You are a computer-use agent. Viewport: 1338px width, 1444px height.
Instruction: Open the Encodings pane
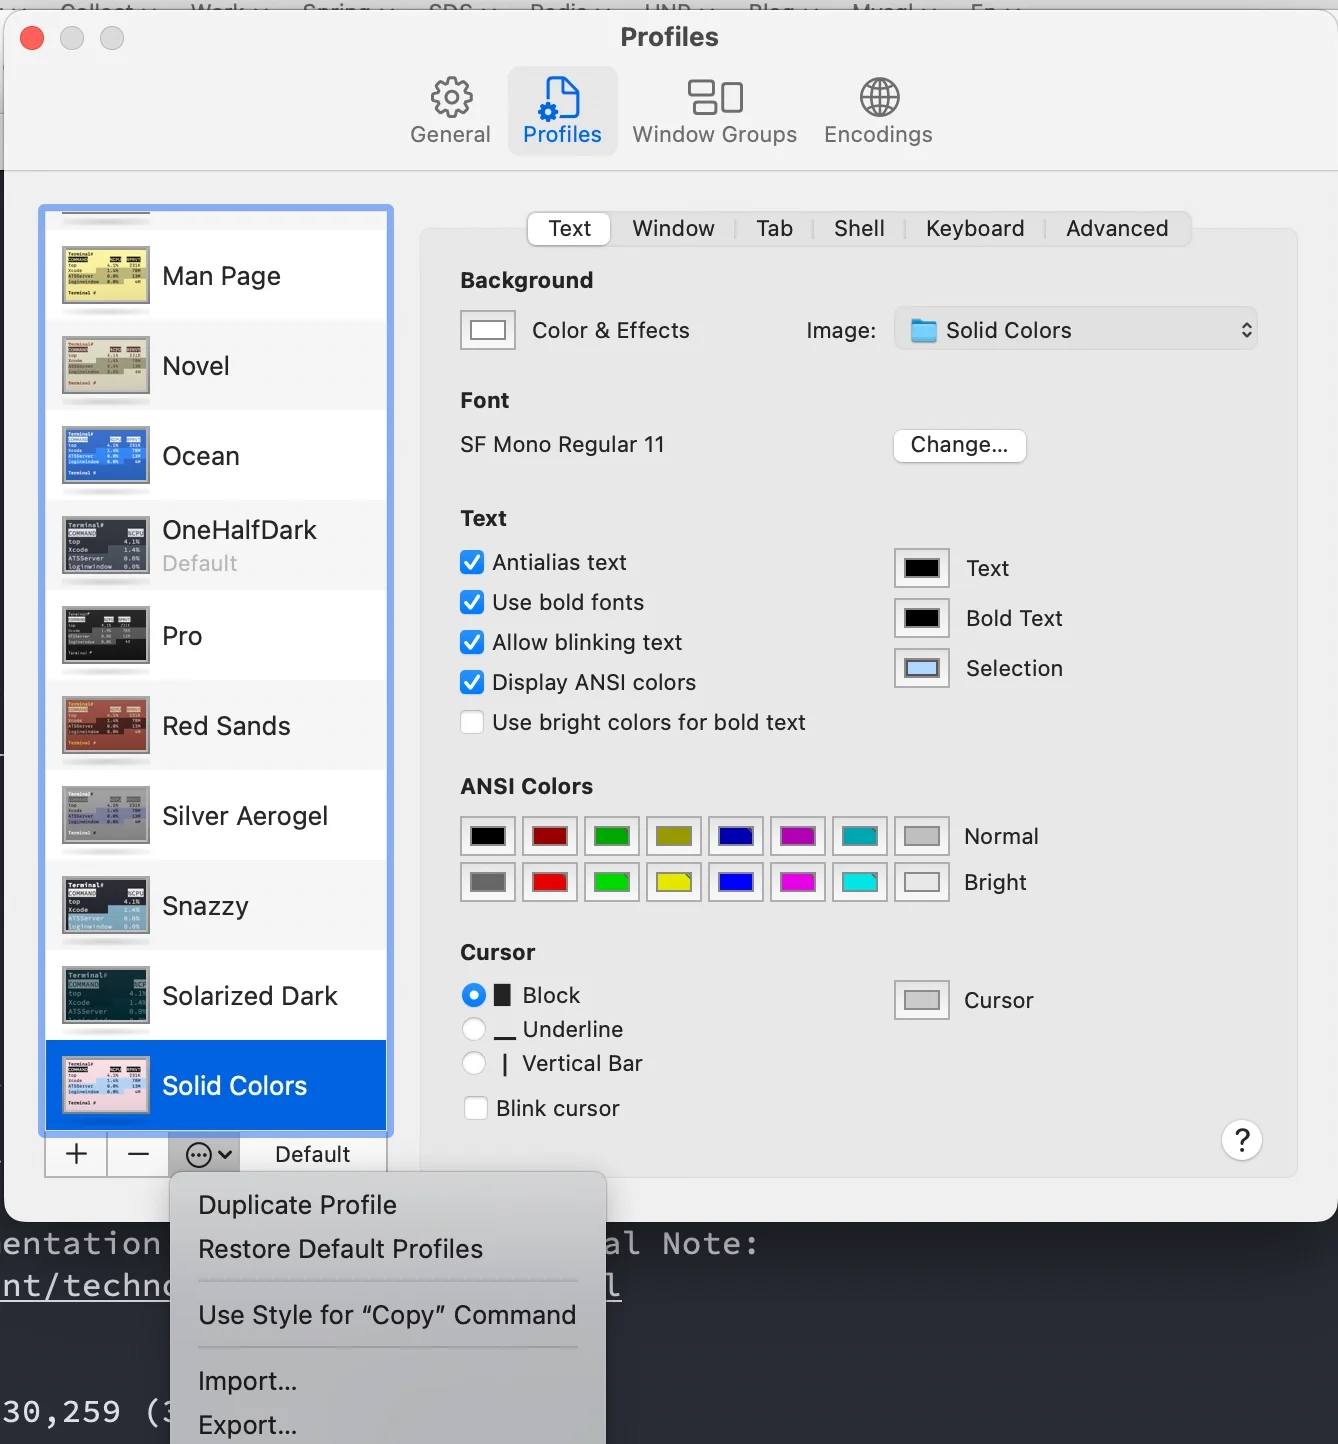(x=878, y=111)
